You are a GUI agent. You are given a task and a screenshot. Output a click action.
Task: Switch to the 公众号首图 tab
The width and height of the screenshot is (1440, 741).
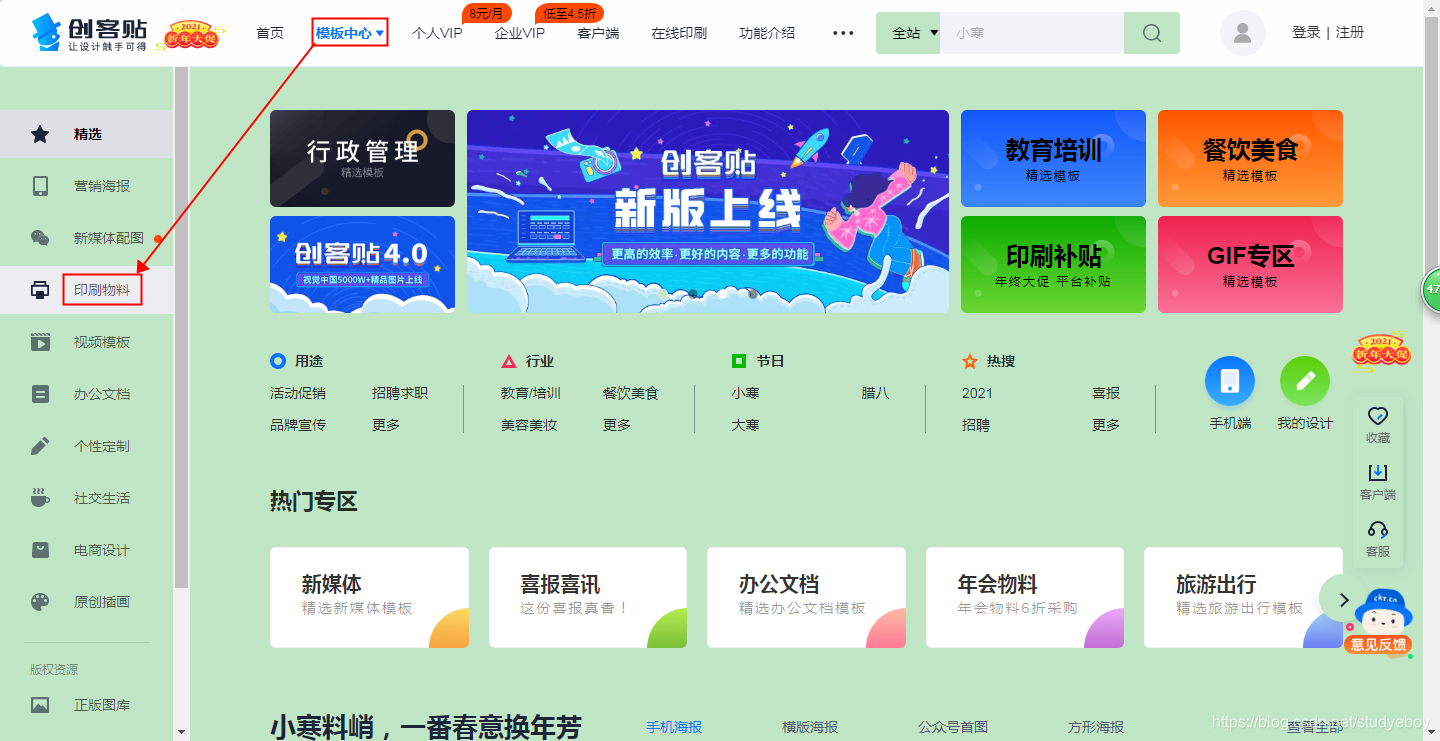(953, 727)
